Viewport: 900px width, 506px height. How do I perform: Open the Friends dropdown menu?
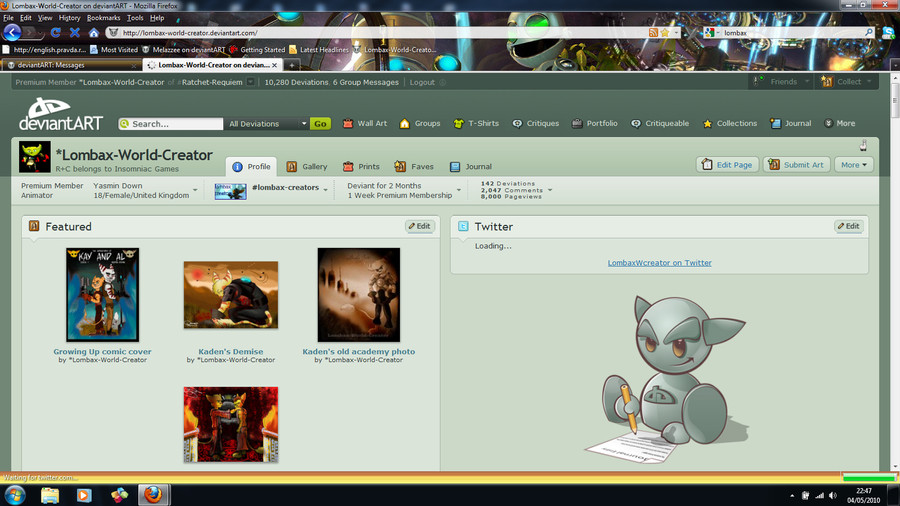[781, 82]
